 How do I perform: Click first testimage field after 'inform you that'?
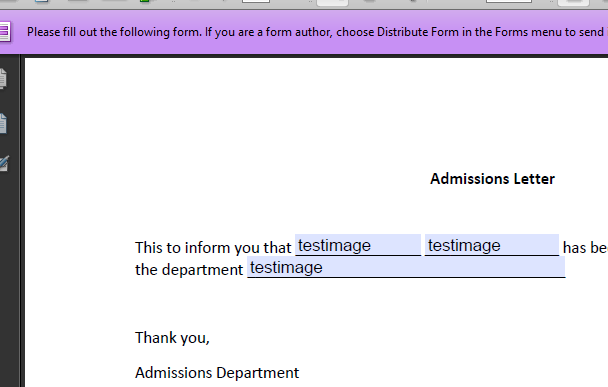pyautogui.click(x=358, y=245)
